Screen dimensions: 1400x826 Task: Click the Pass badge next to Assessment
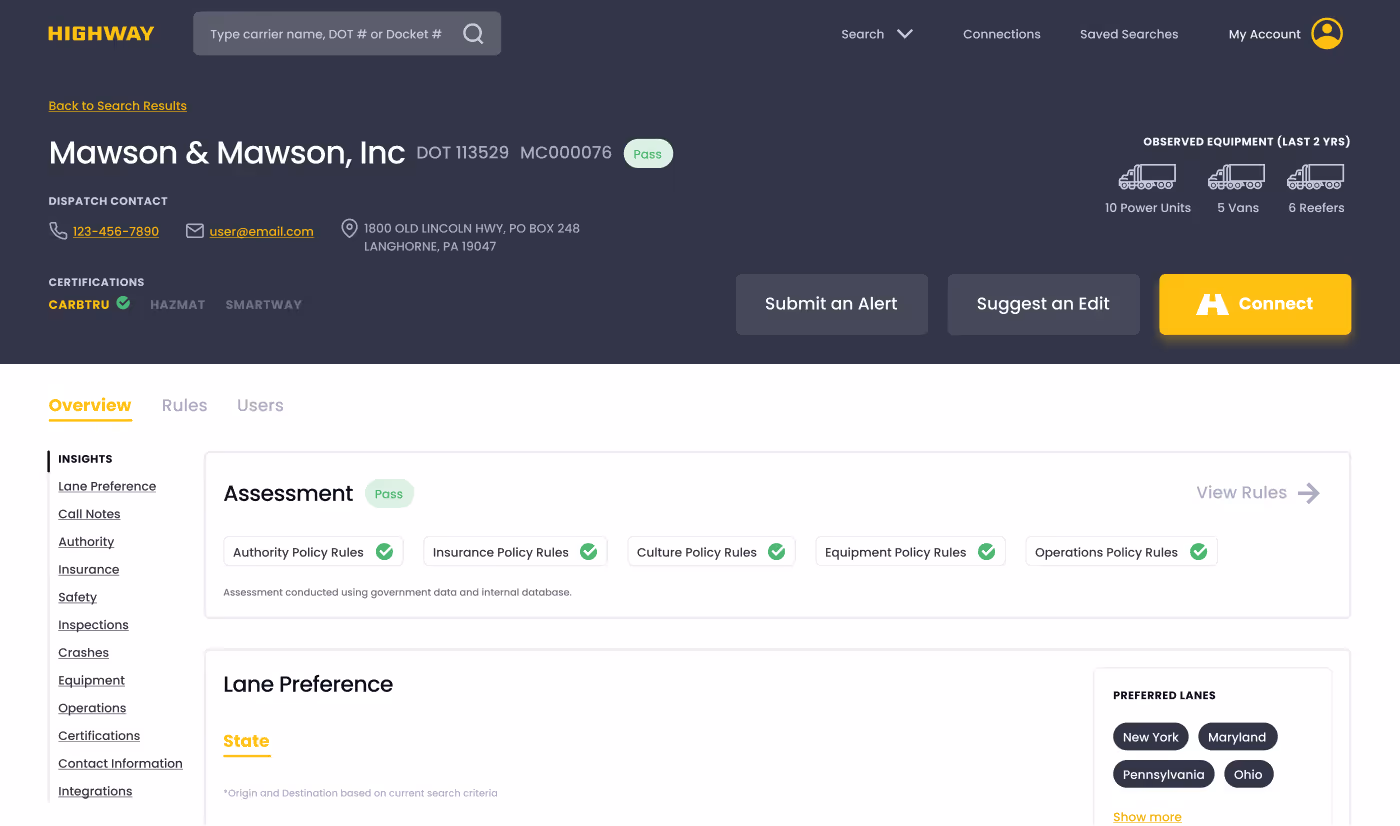click(x=389, y=494)
